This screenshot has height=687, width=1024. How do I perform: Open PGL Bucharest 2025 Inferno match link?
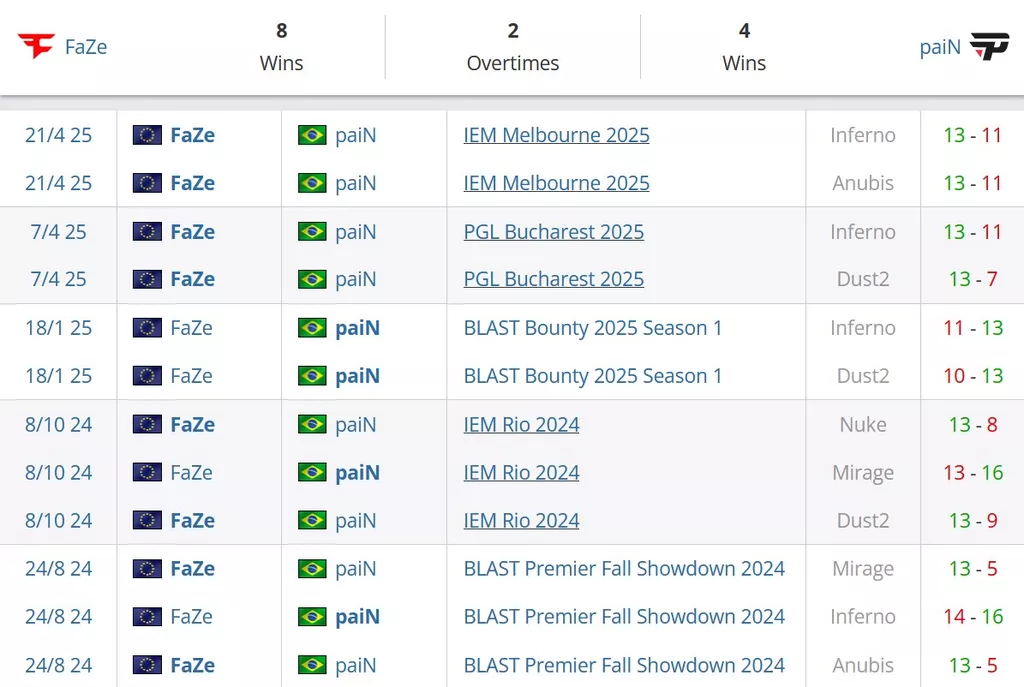554,232
